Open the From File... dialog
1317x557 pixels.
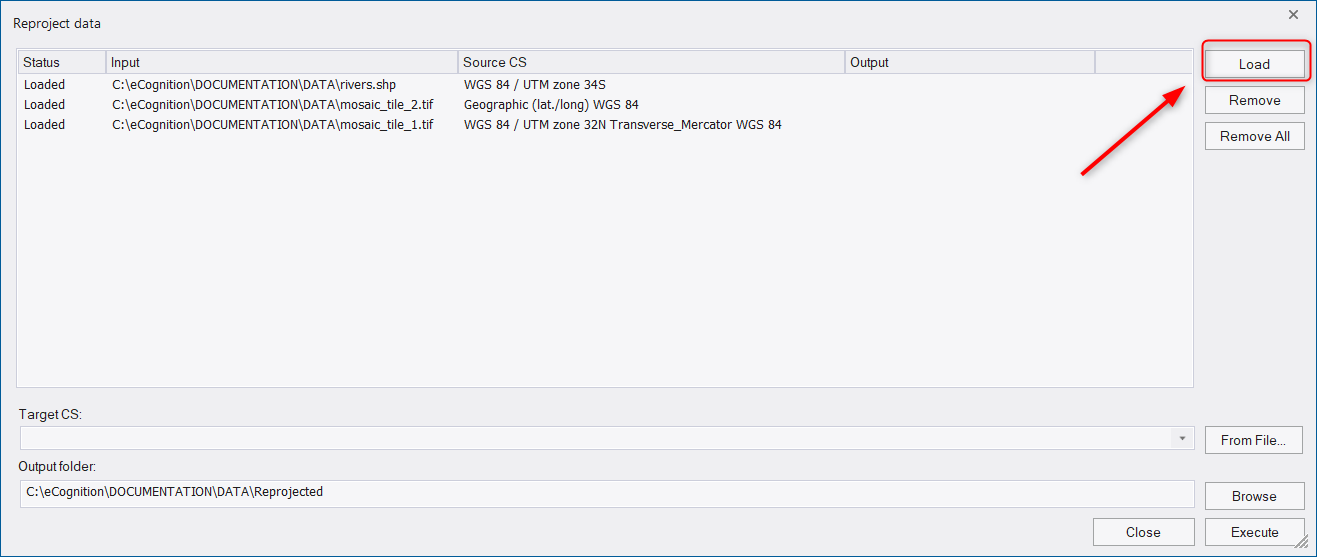point(1254,440)
